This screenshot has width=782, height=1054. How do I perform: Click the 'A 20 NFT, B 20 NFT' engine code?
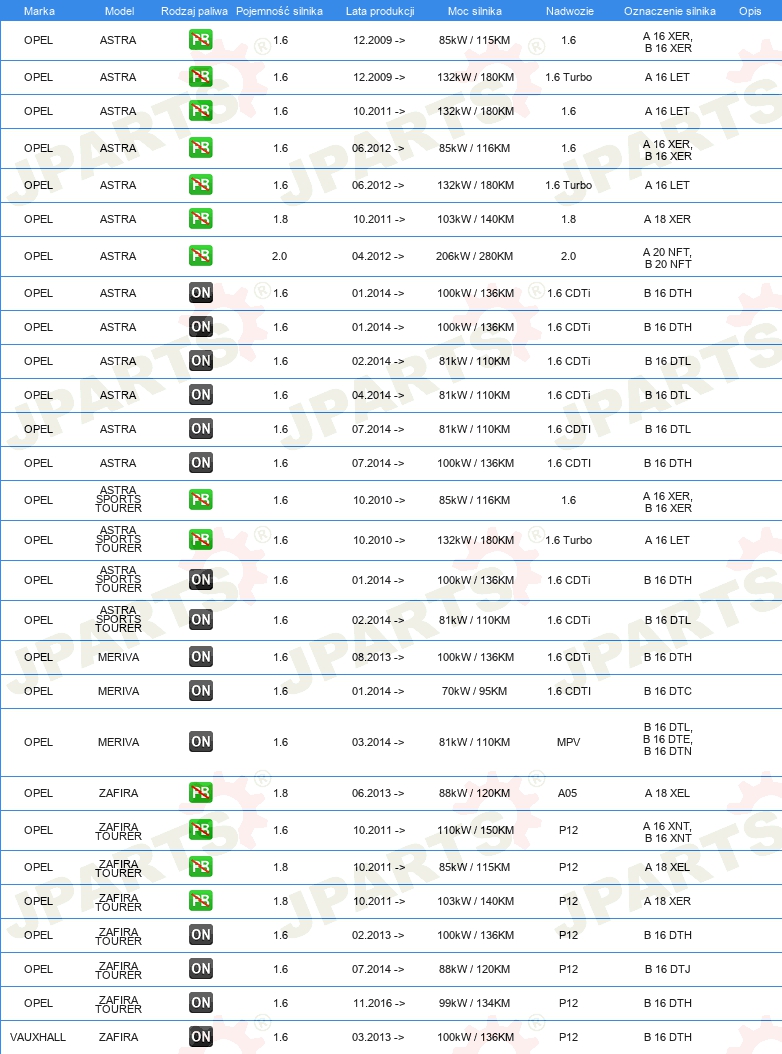668,258
